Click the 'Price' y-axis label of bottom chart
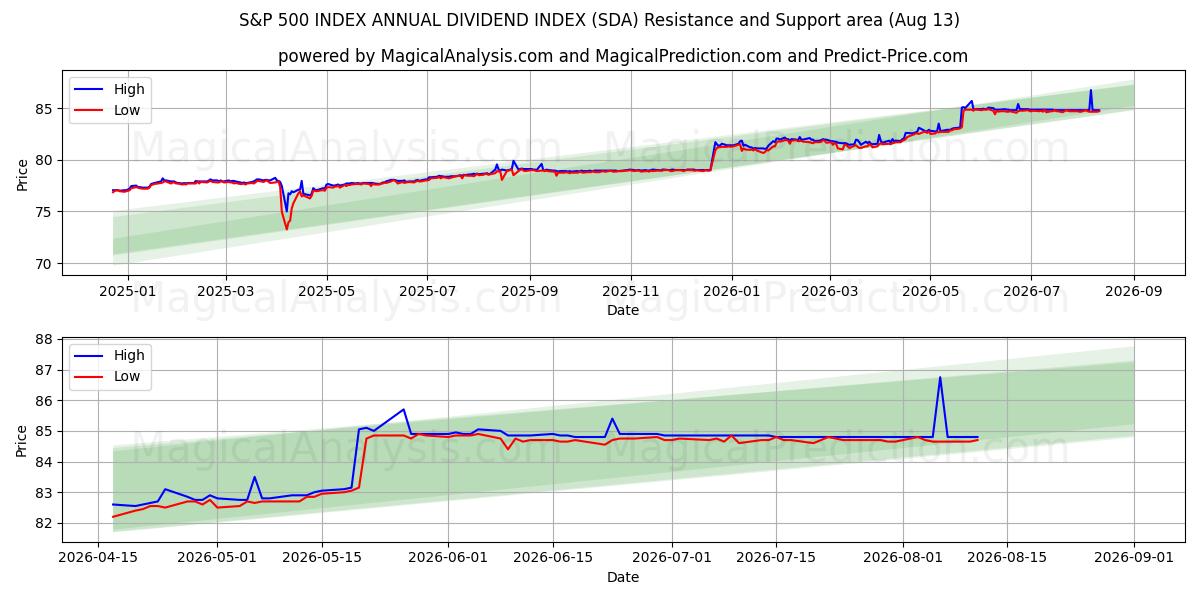 22,440
